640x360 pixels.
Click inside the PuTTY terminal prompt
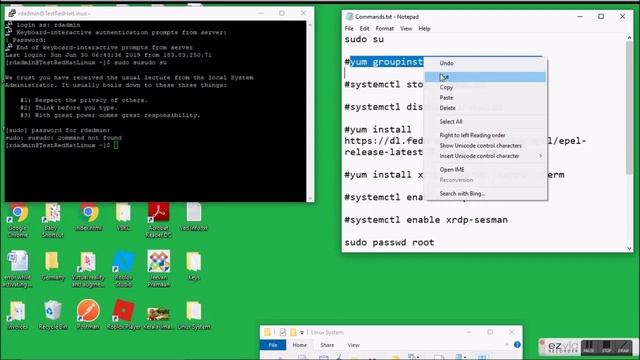[116, 145]
